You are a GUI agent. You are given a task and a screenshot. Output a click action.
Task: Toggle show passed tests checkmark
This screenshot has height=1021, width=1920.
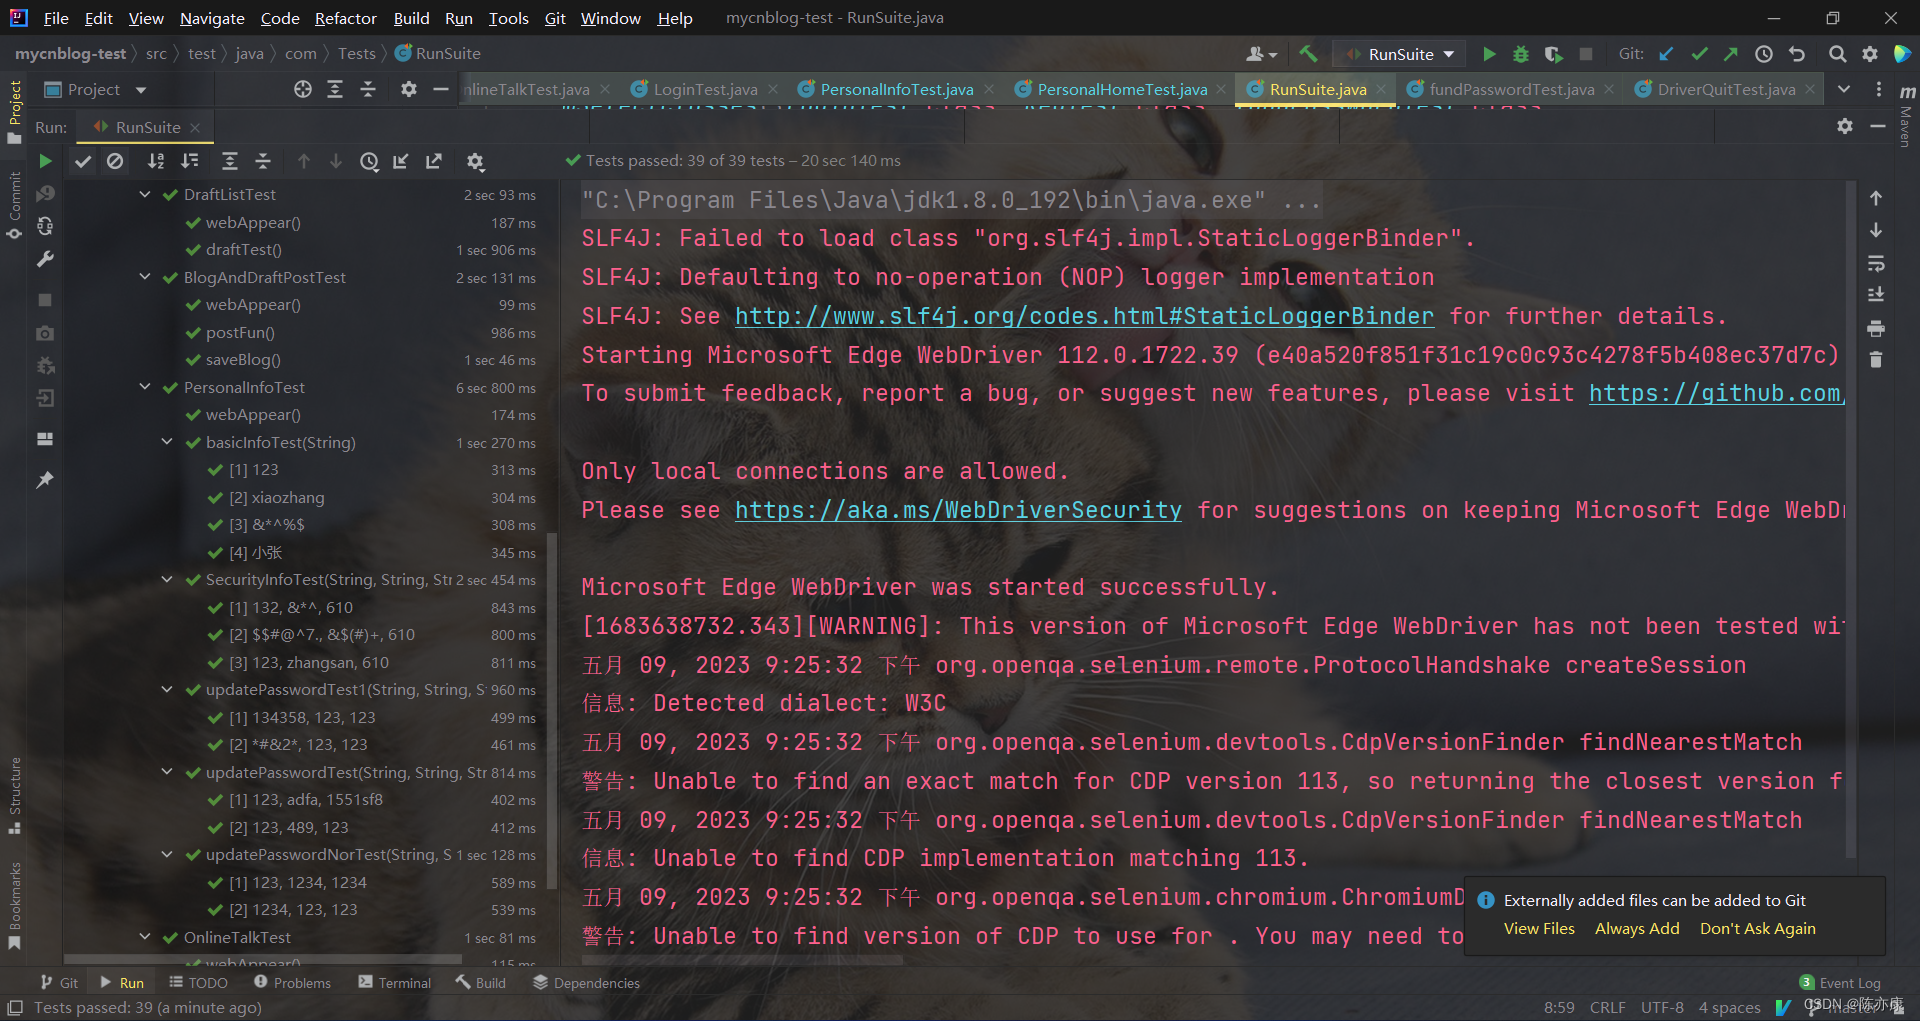coord(83,161)
